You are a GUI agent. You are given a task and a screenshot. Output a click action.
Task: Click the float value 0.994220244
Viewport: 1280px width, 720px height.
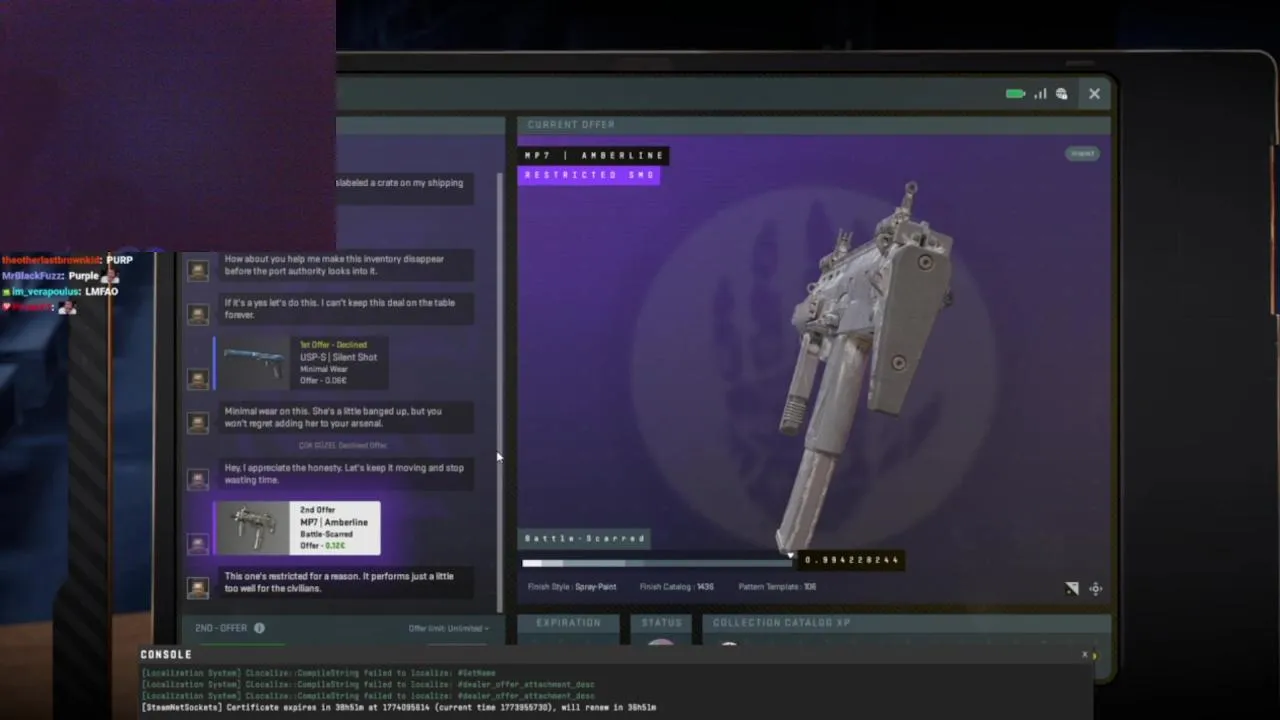tap(852, 560)
